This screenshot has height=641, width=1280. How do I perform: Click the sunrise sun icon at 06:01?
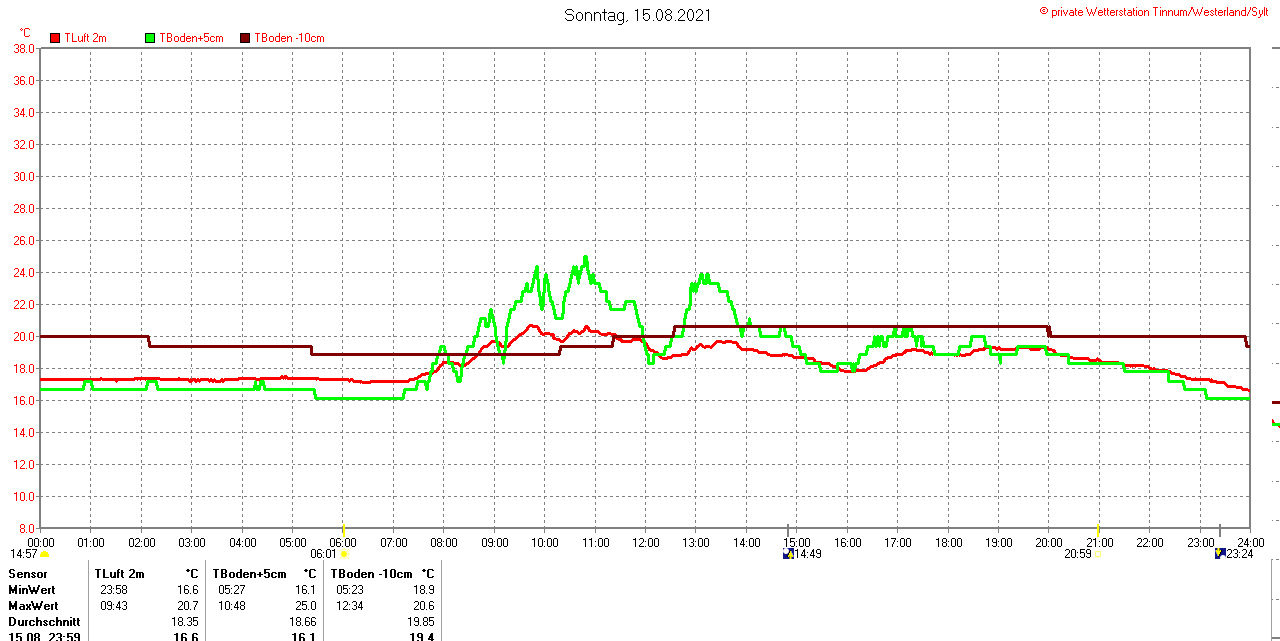(344, 554)
